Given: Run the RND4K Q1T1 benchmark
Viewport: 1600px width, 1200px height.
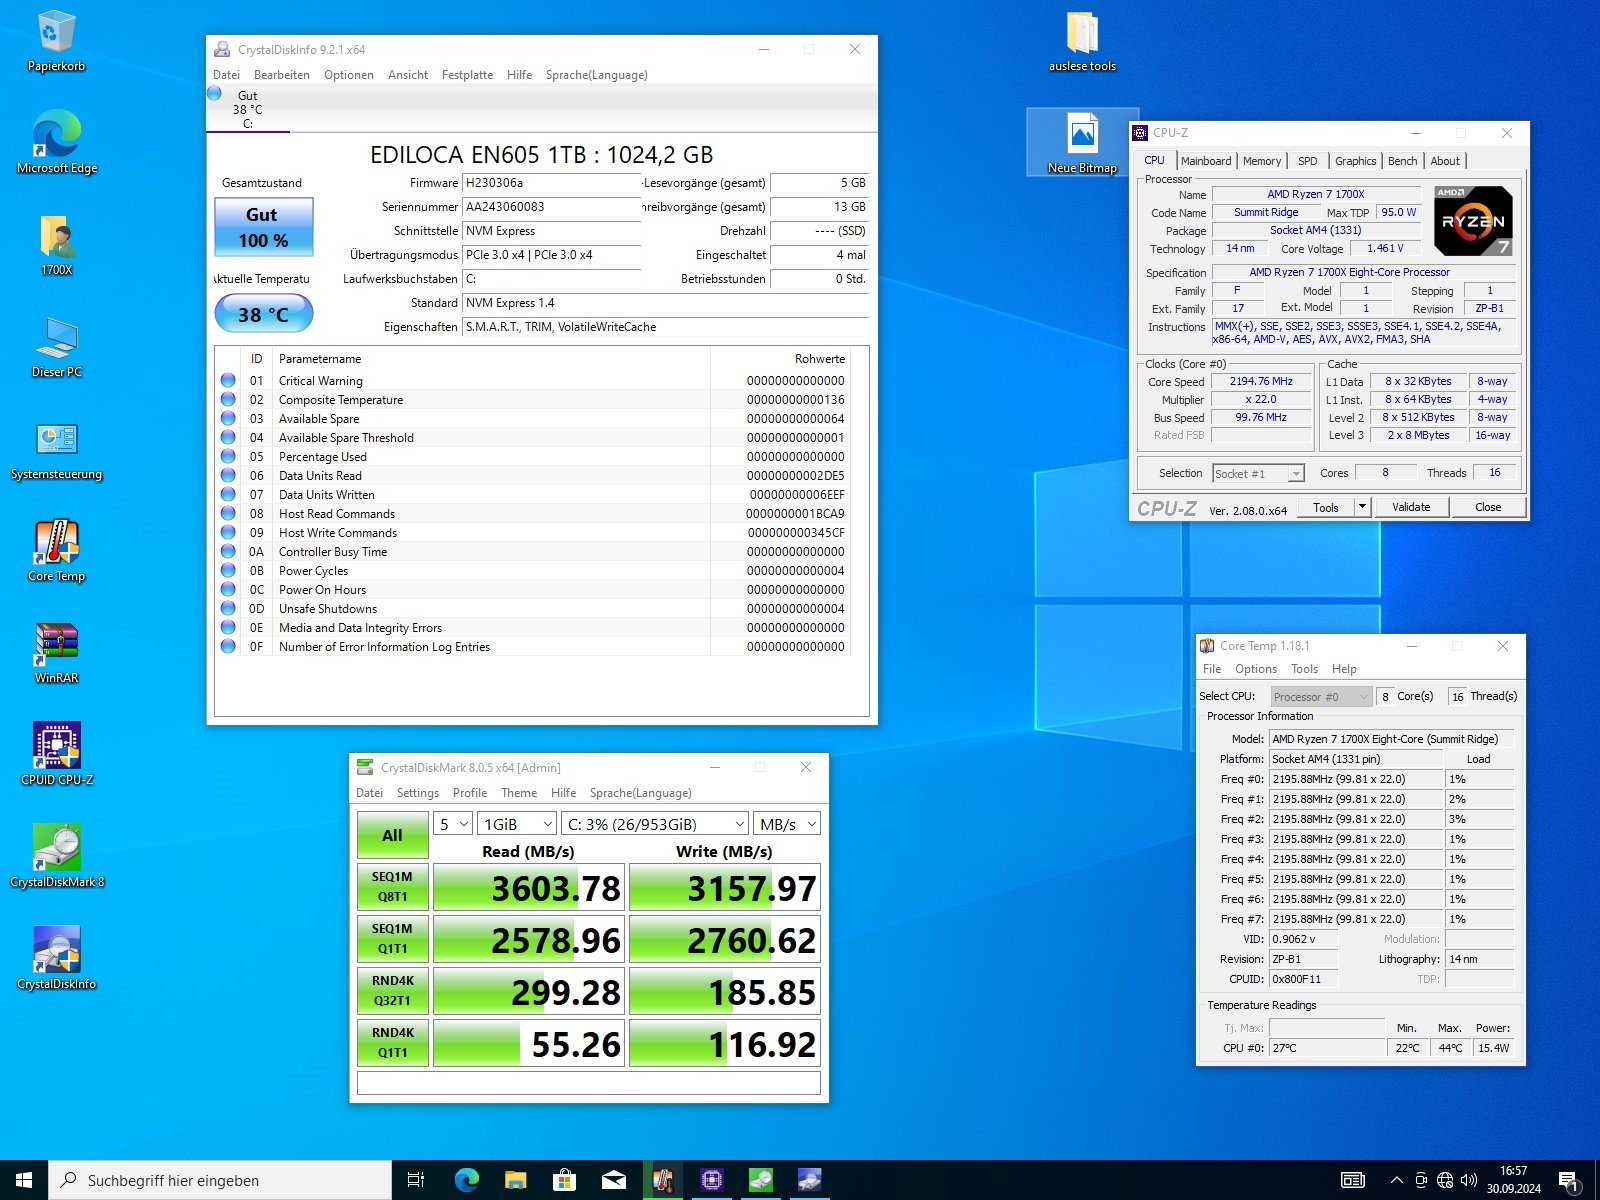Looking at the screenshot, I should [x=392, y=1043].
